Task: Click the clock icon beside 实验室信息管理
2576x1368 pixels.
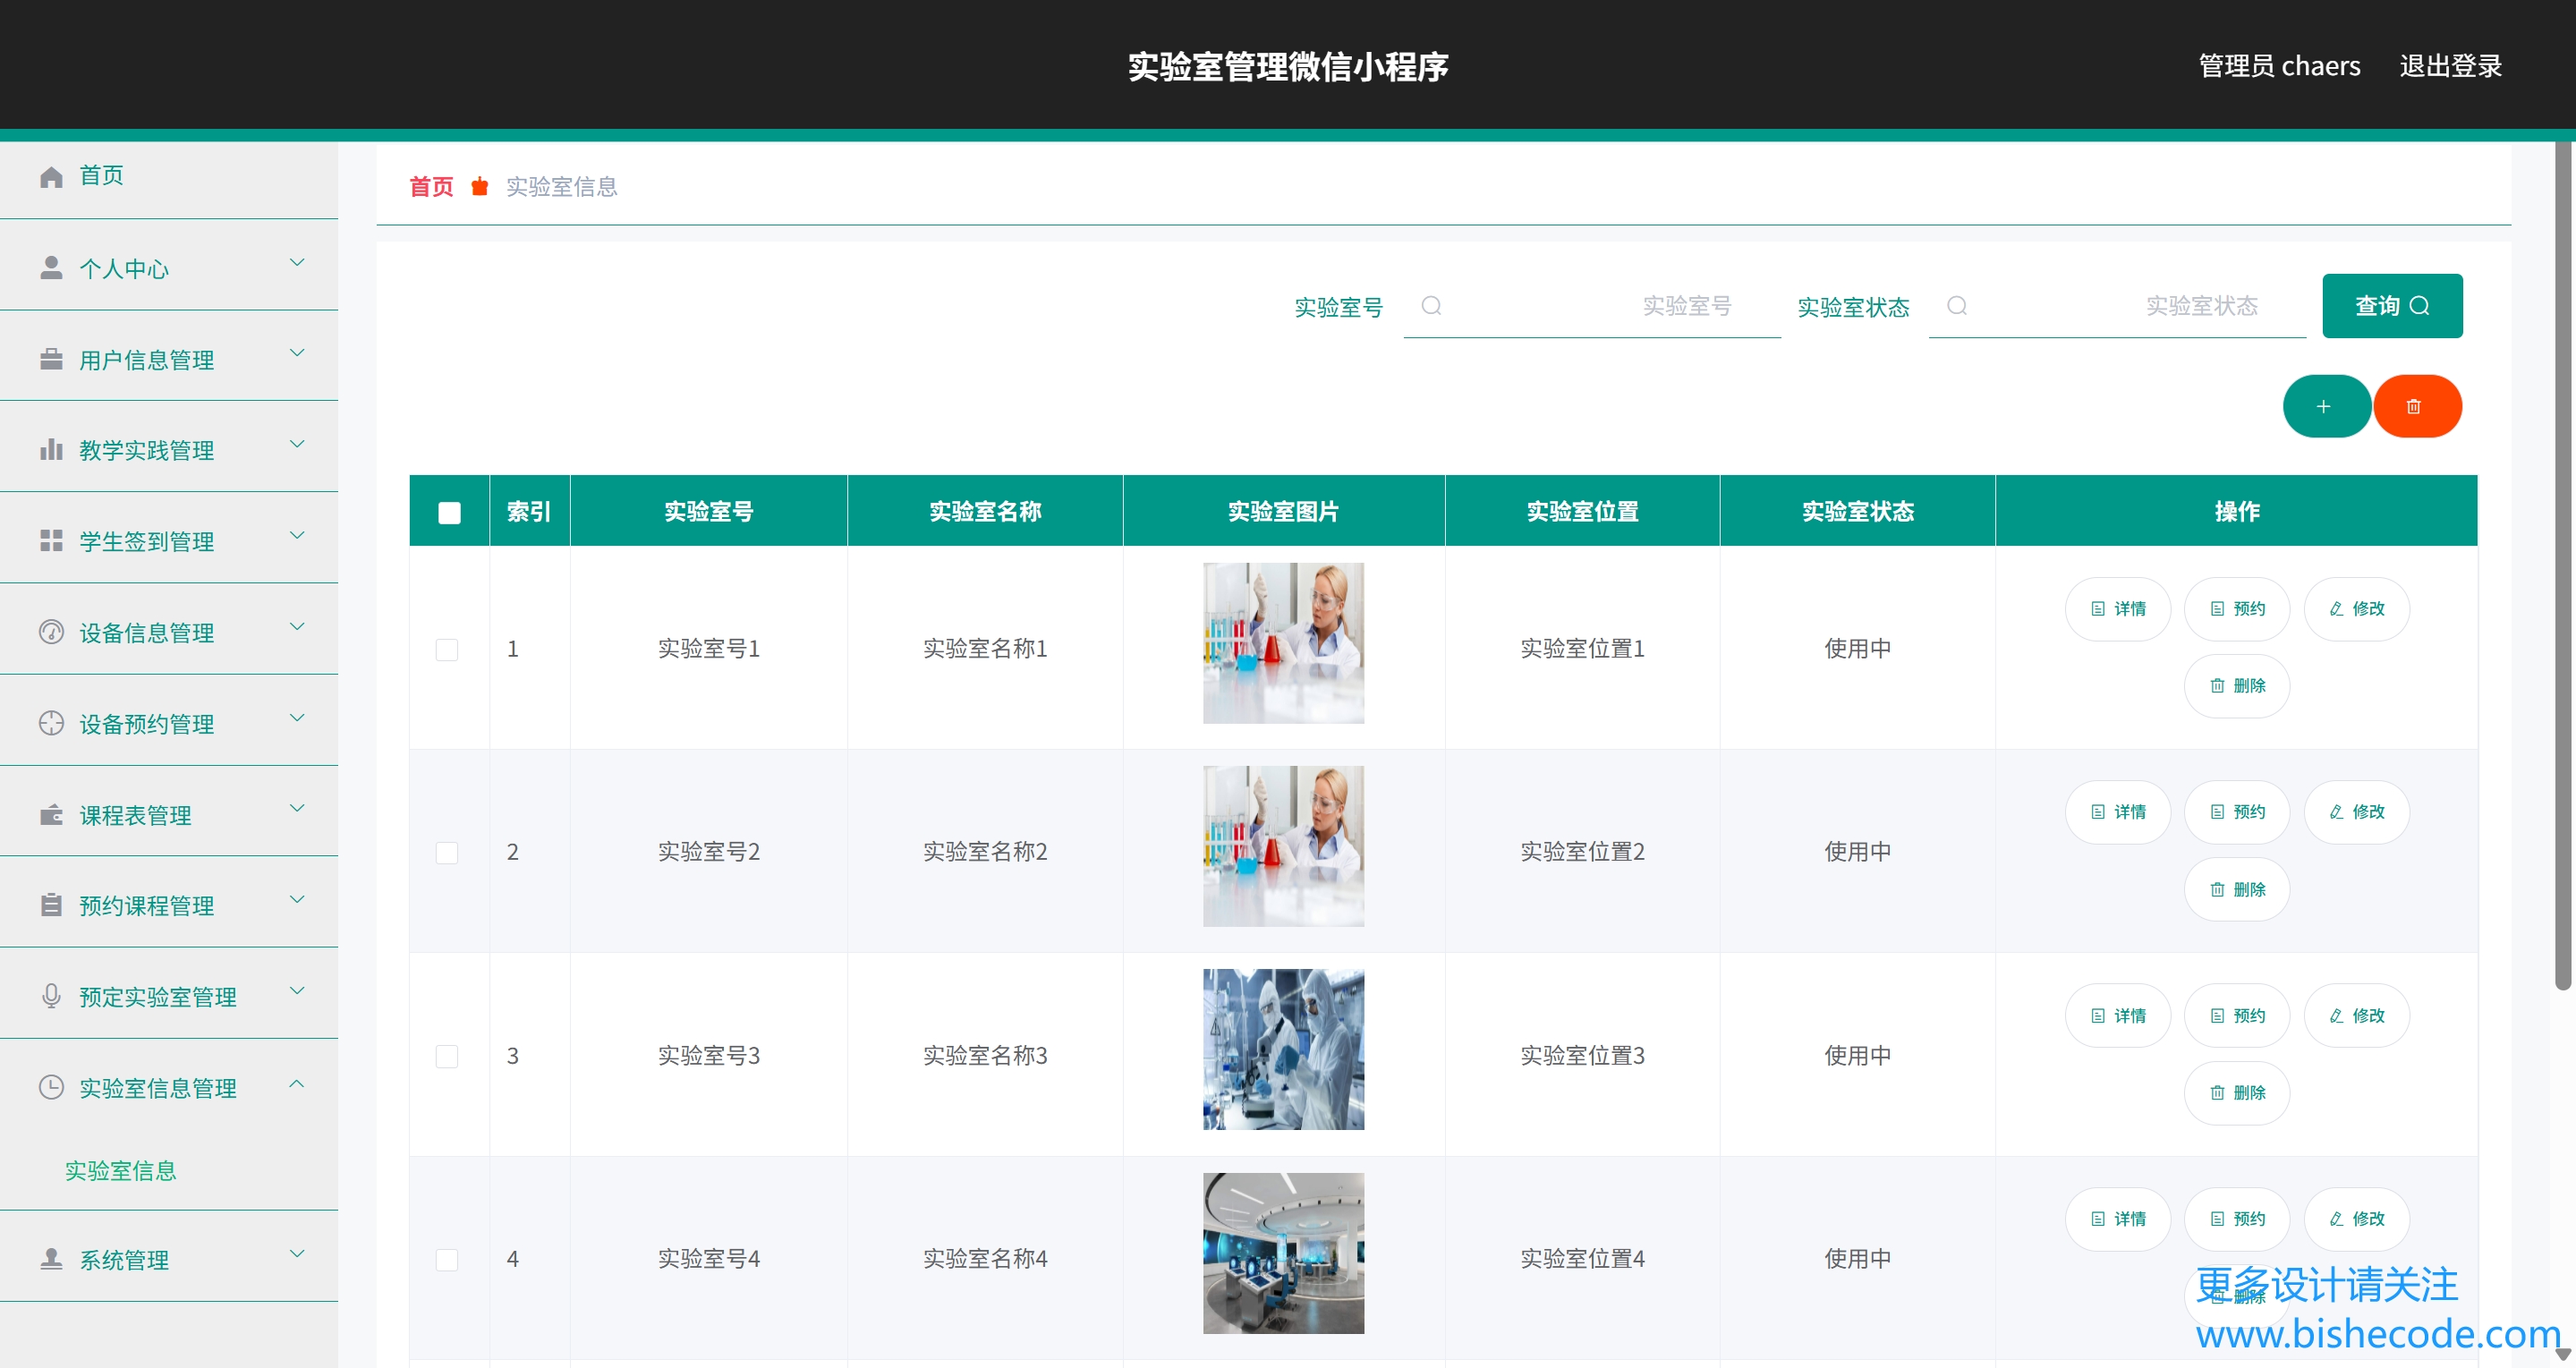Action: 51,1087
